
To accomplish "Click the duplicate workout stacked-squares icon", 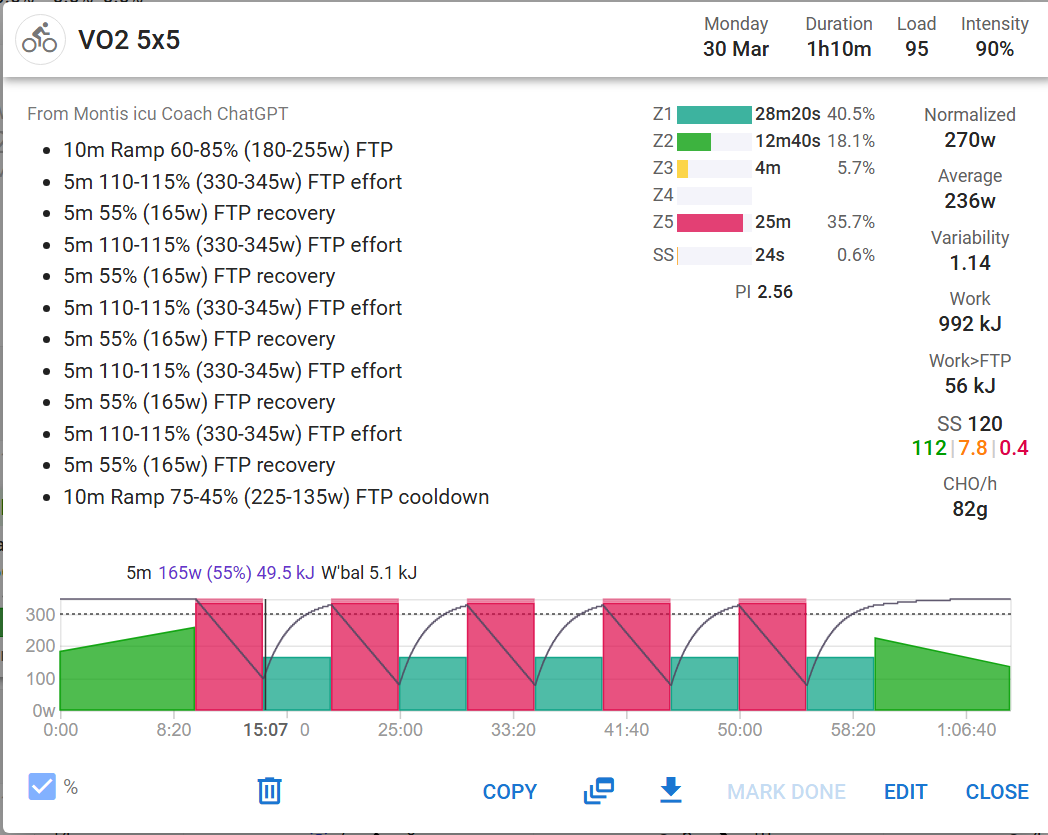I will pos(598,791).
